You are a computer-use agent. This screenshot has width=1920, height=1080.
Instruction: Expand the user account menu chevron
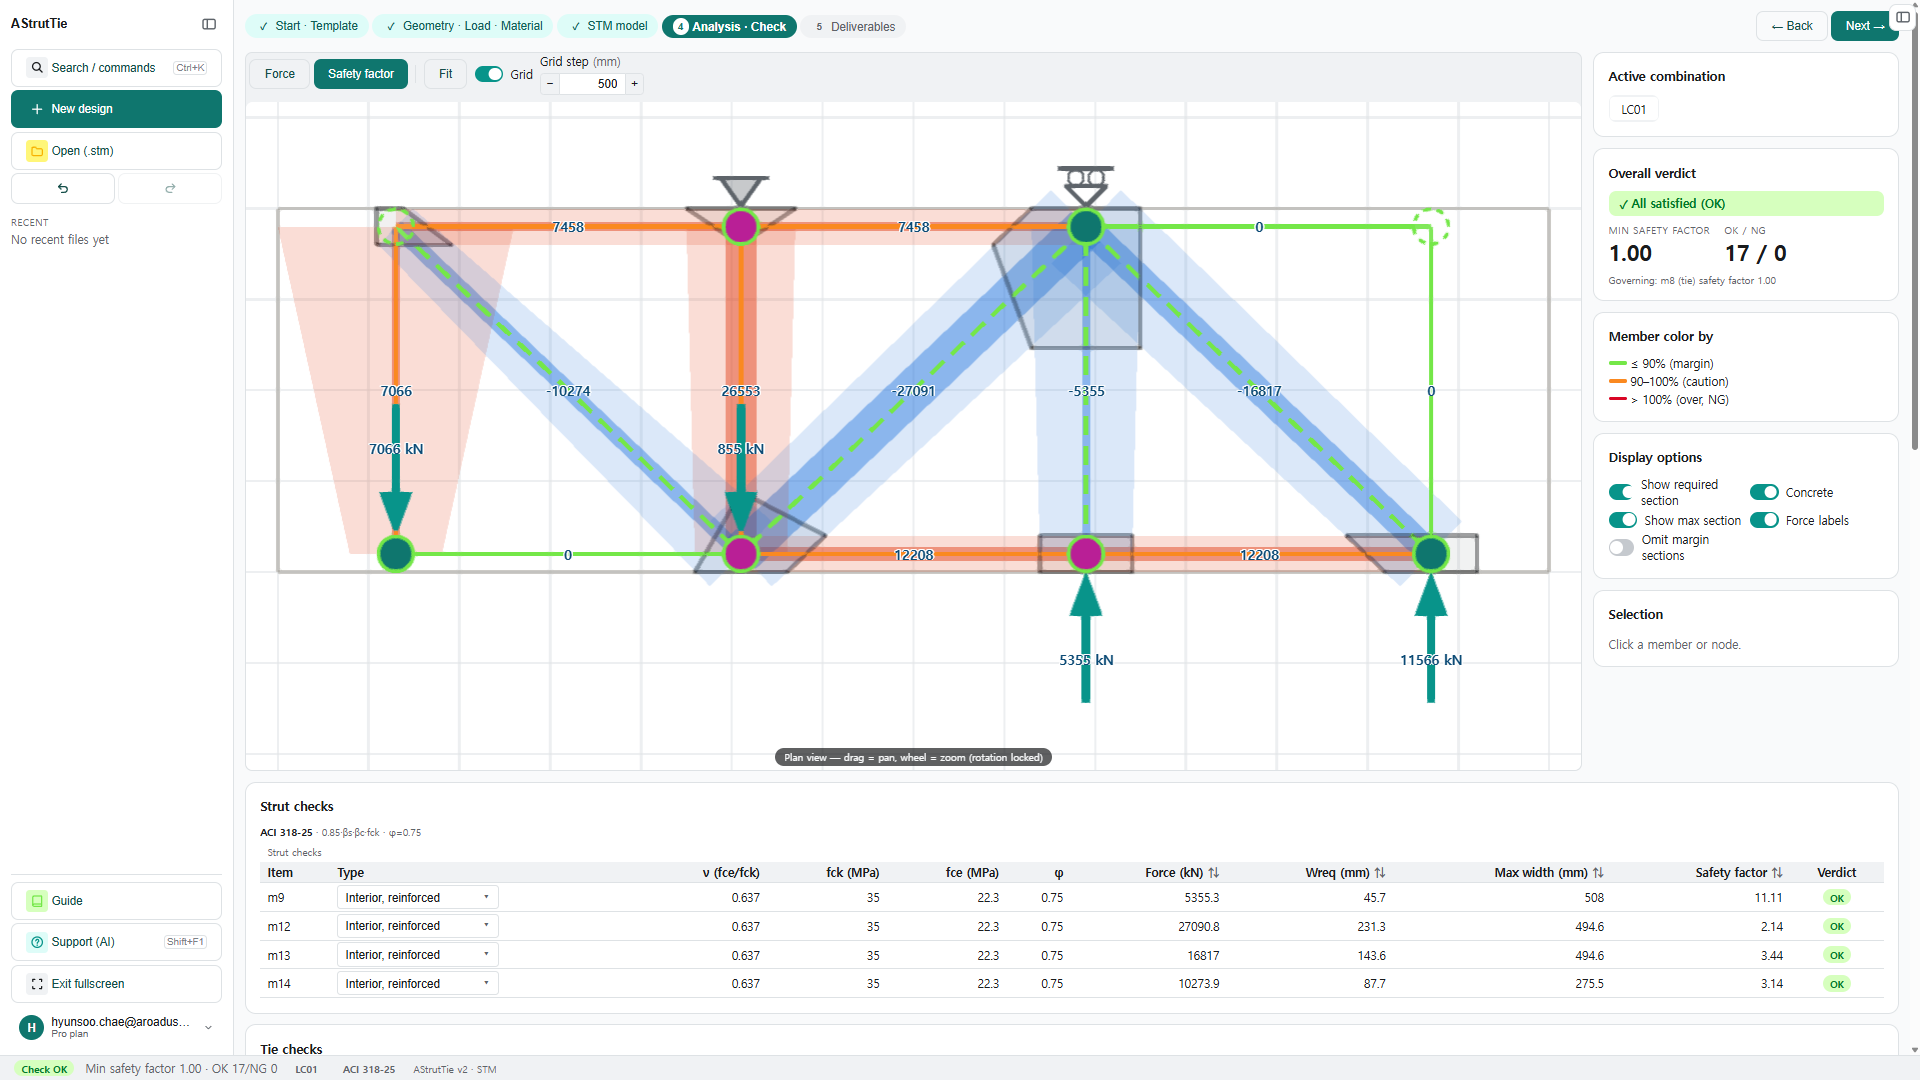coord(208,1027)
